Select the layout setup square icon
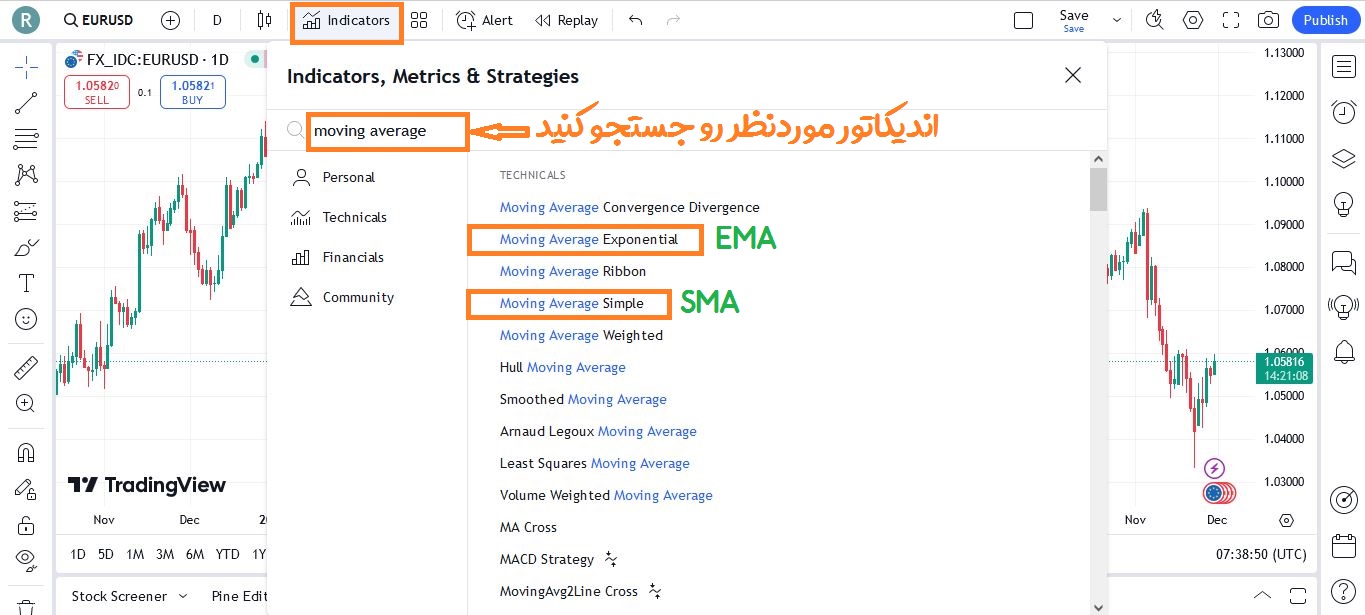 tap(1023, 20)
